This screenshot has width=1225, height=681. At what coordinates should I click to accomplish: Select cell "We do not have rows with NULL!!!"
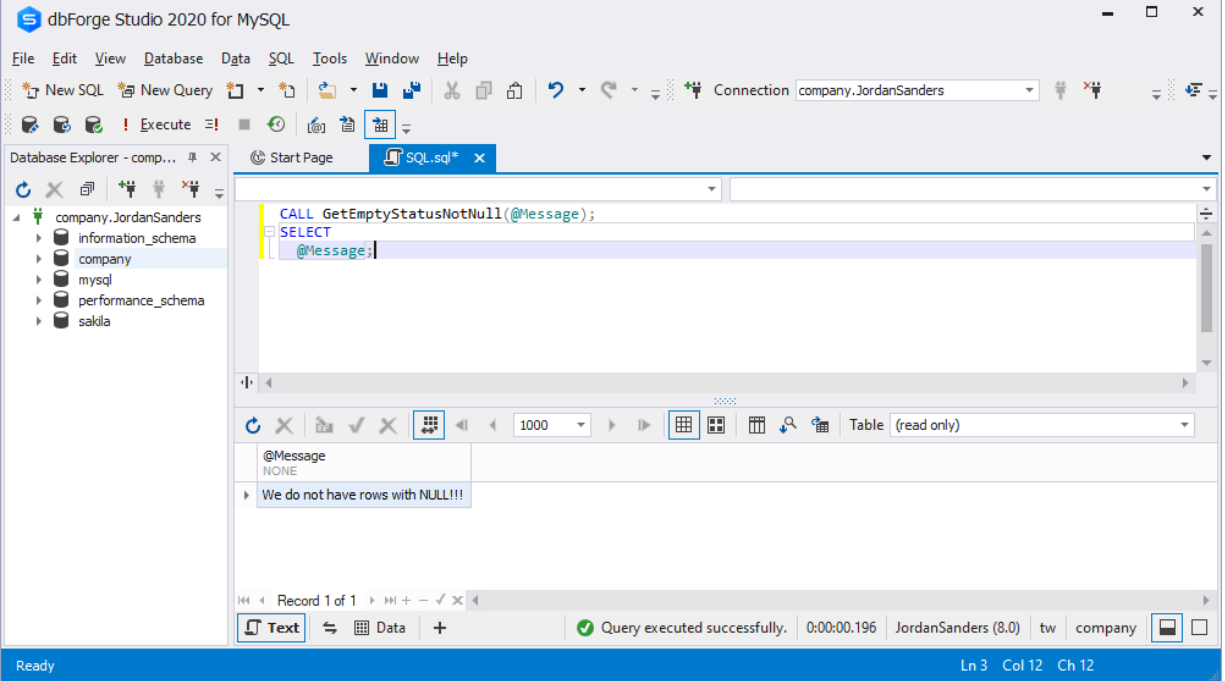(364, 495)
